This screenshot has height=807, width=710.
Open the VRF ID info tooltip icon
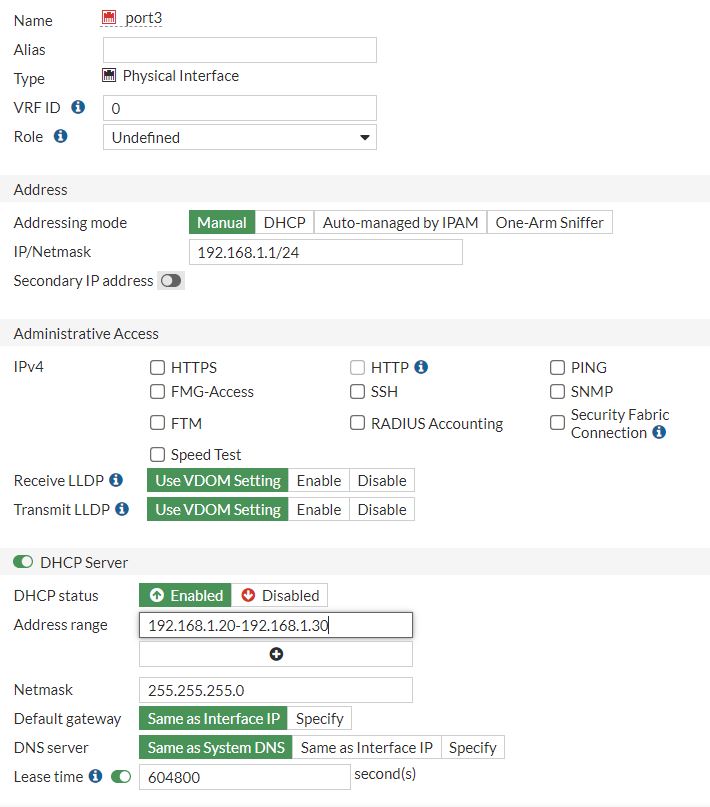pos(78,107)
